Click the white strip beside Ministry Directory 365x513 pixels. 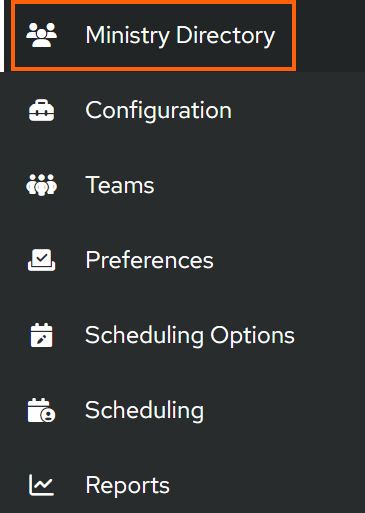pyautogui.click(x=2, y=36)
